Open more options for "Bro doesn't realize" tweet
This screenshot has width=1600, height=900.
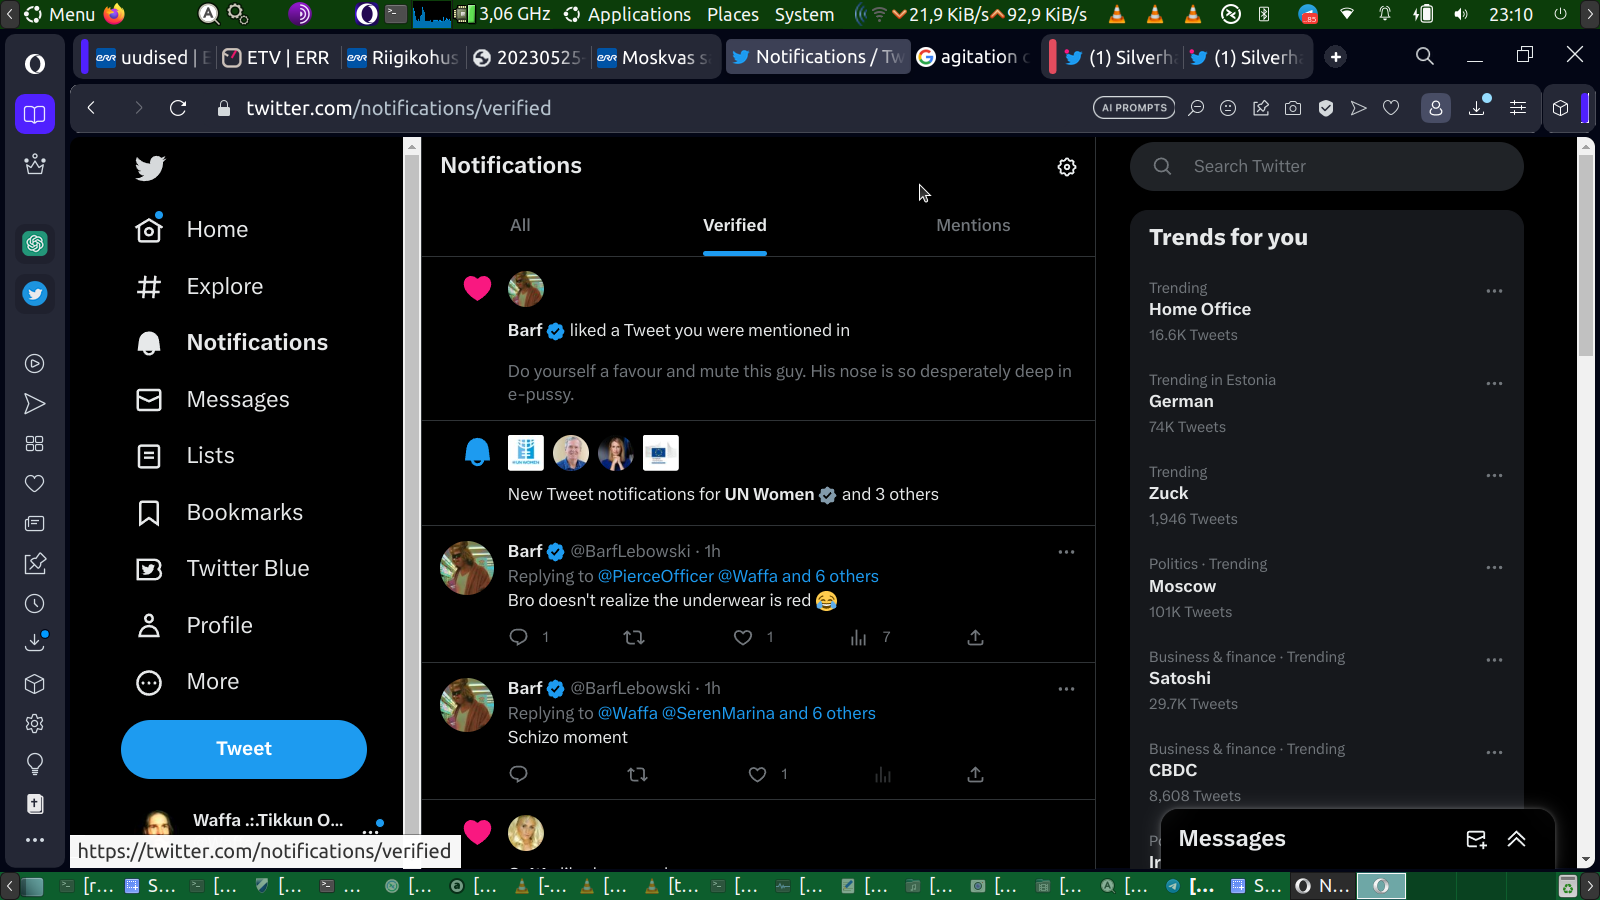pyautogui.click(x=1067, y=552)
